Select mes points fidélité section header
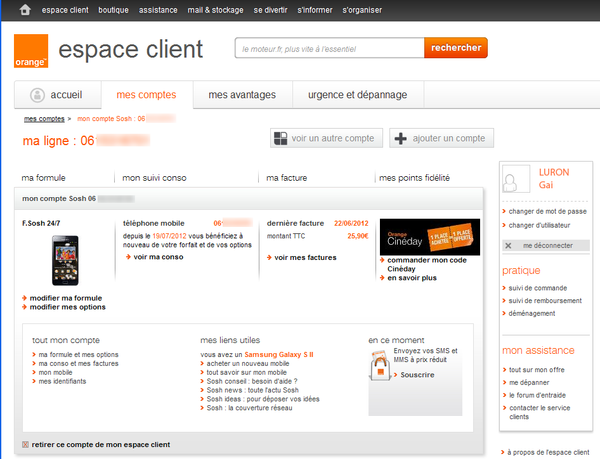The width and height of the screenshot is (600, 459). click(x=414, y=178)
